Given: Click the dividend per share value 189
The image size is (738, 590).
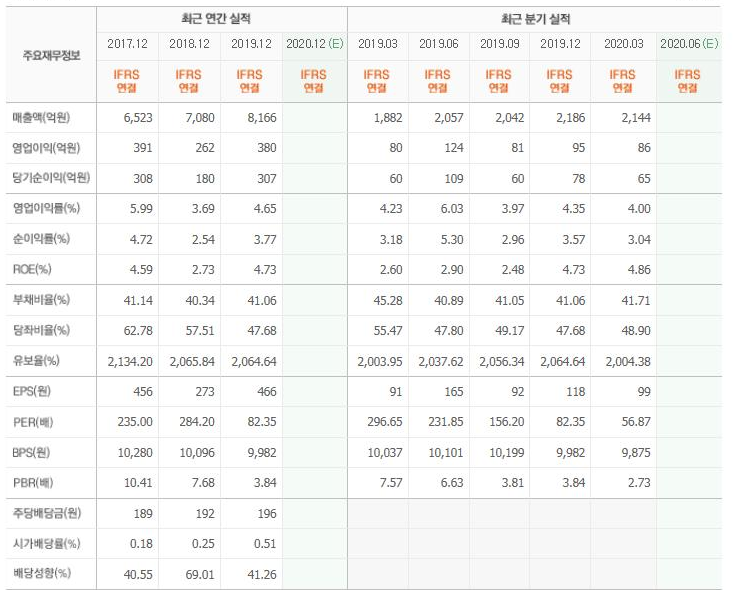Looking at the screenshot, I should [143, 513].
